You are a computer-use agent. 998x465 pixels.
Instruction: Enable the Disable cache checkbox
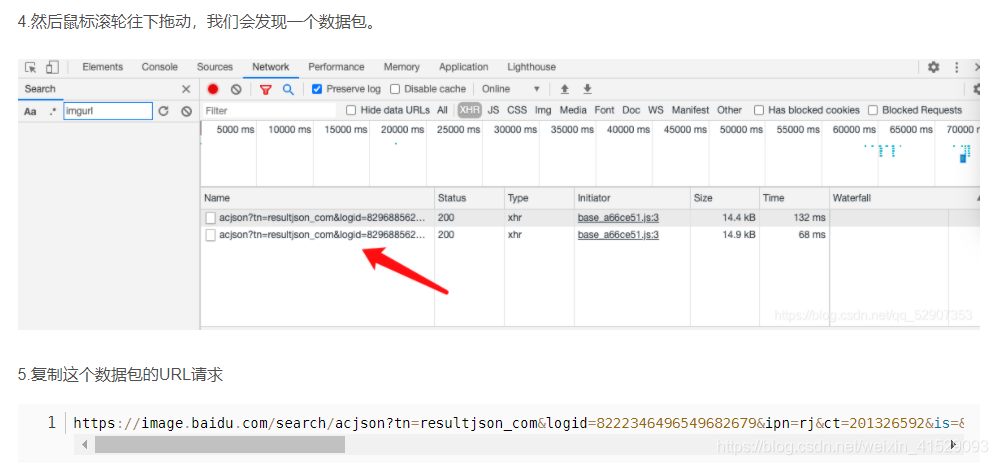395,89
